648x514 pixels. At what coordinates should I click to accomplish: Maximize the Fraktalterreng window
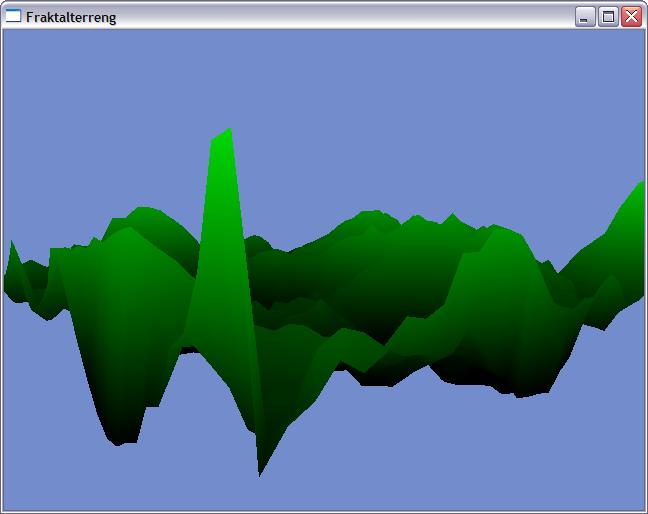[608, 17]
